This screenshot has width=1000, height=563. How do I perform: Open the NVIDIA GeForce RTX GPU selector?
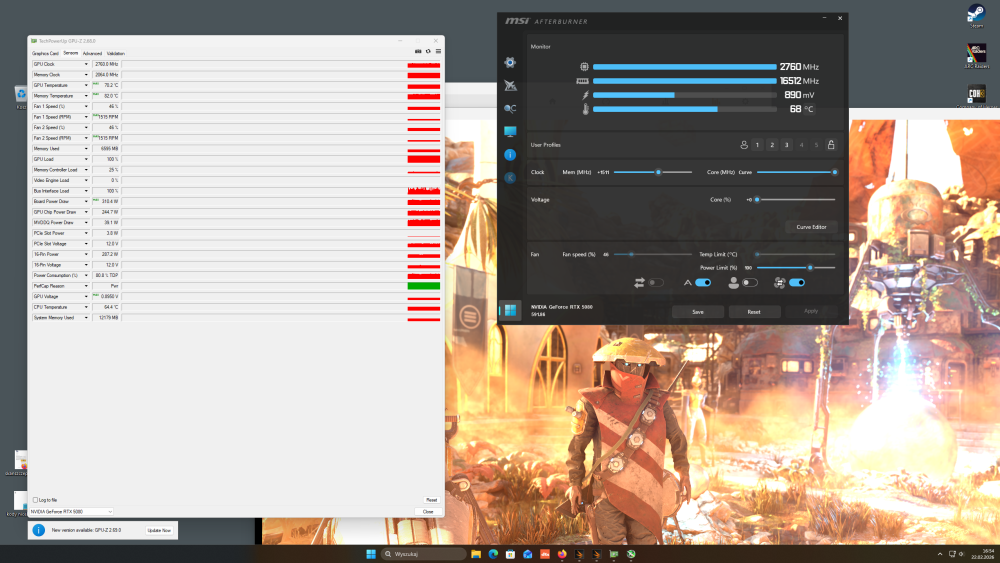coord(71,511)
